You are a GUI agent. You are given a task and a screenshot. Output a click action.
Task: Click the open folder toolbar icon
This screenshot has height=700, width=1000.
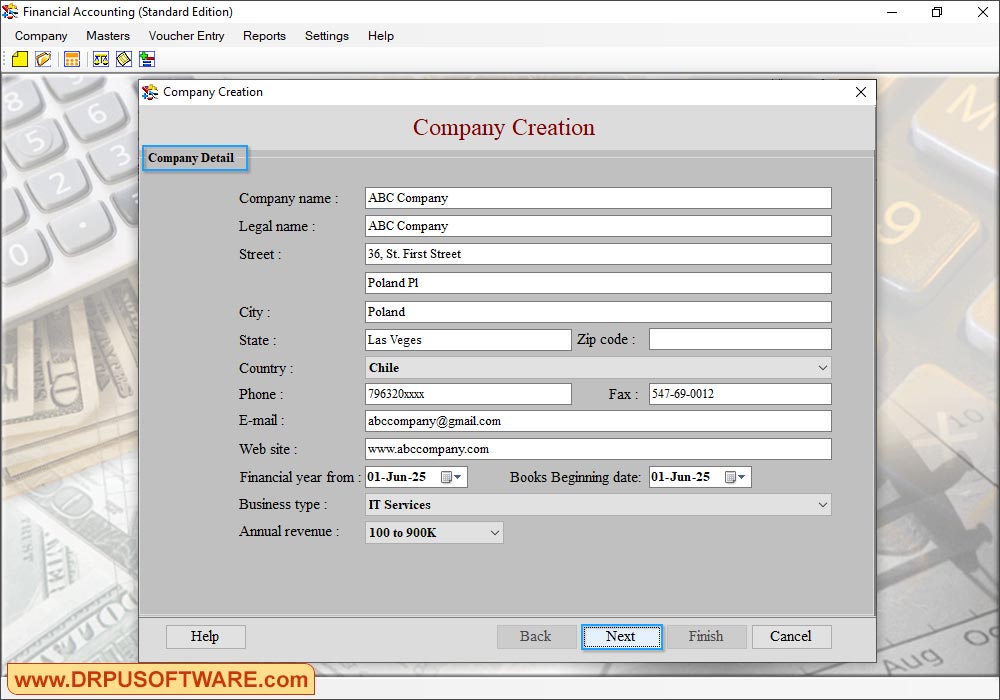point(43,60)
